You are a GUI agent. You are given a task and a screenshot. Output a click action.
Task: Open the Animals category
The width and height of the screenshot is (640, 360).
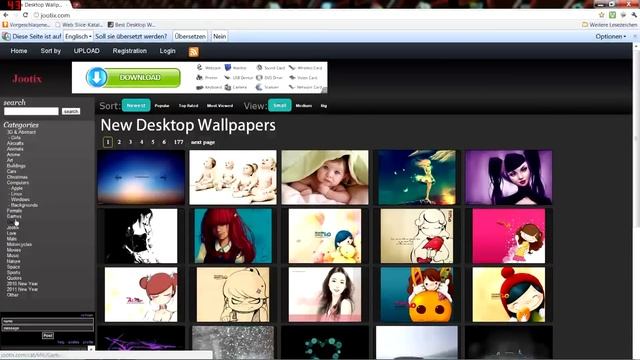pos(15,149)
